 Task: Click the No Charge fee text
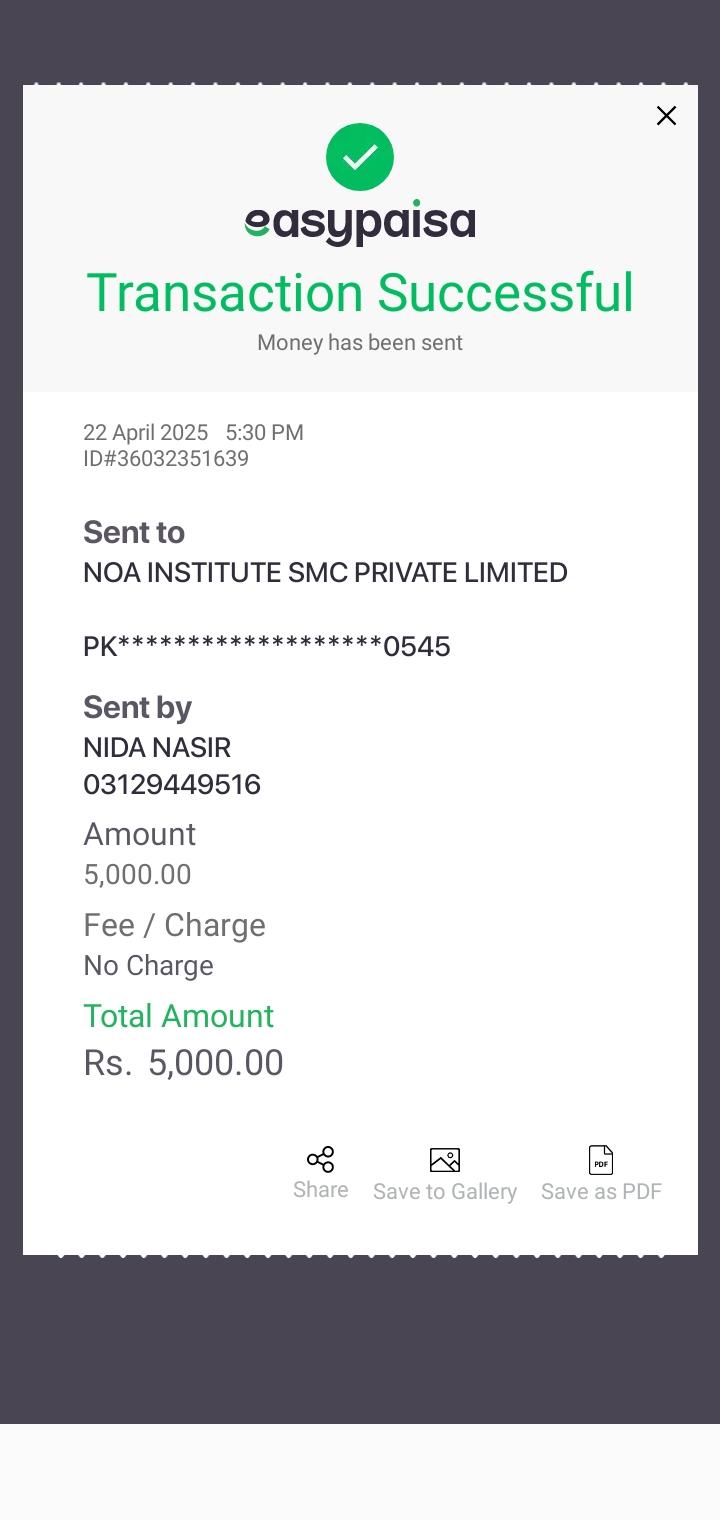pyautogui.click(x=148, y=966)
